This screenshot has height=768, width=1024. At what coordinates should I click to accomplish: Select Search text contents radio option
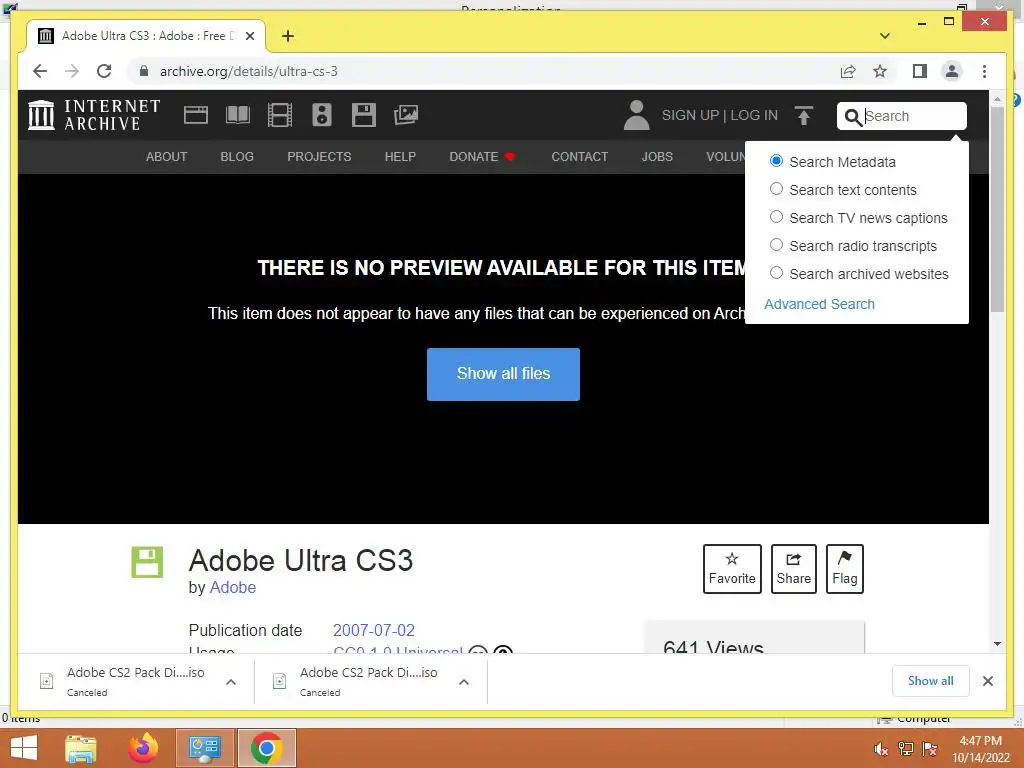776,189
